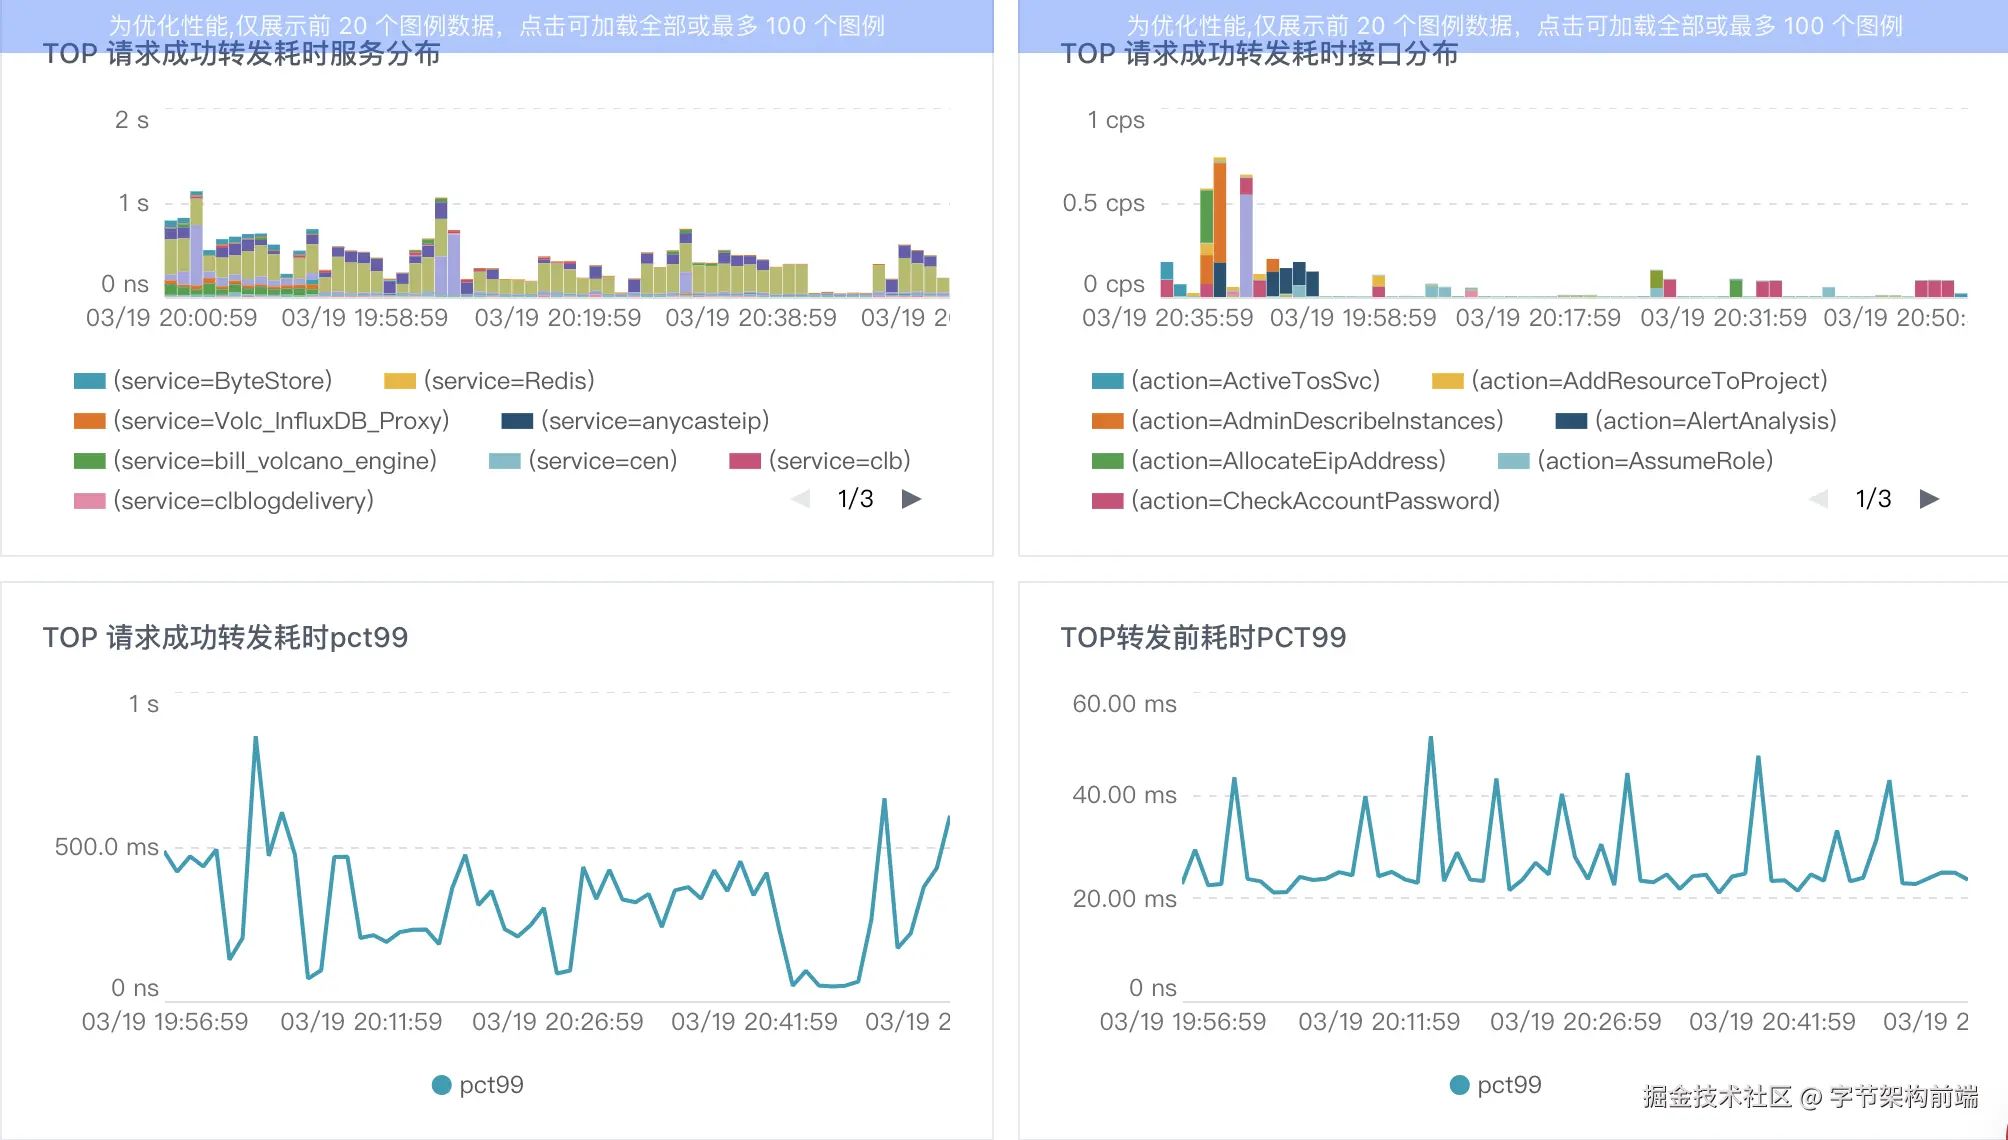Go to next legend page in service chart
Image resolution: width=2008 pixels, height=1140 pixels.
(911, 499)
